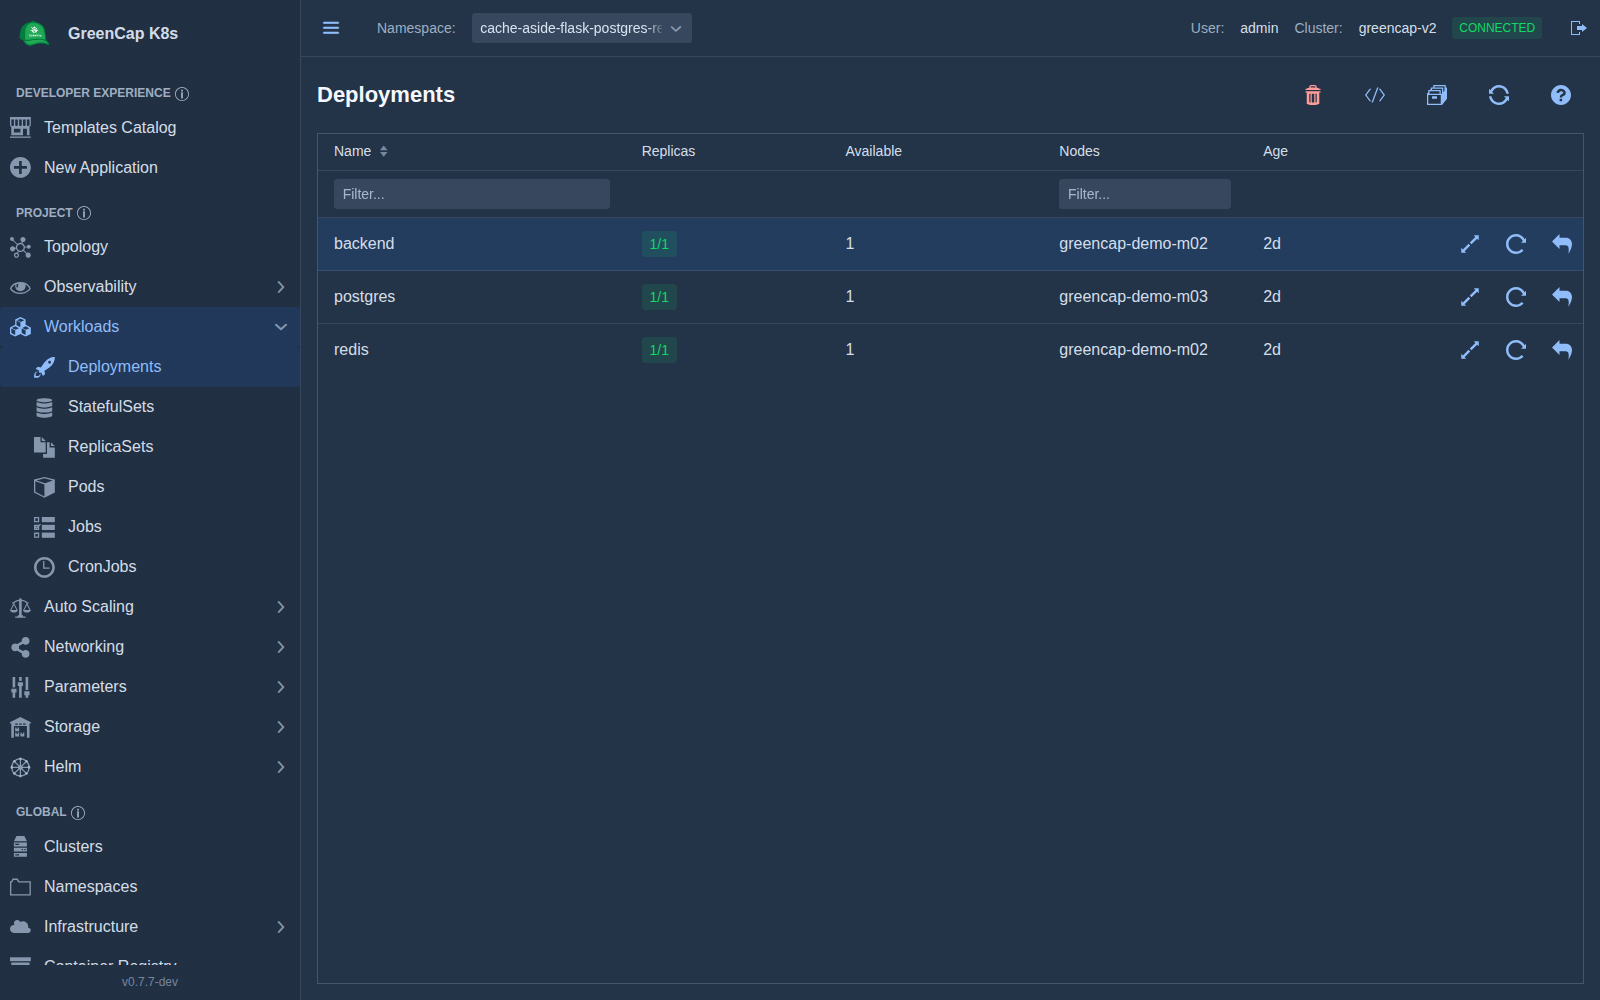Click the v0.7.7-dev version label

coord(150,982)
